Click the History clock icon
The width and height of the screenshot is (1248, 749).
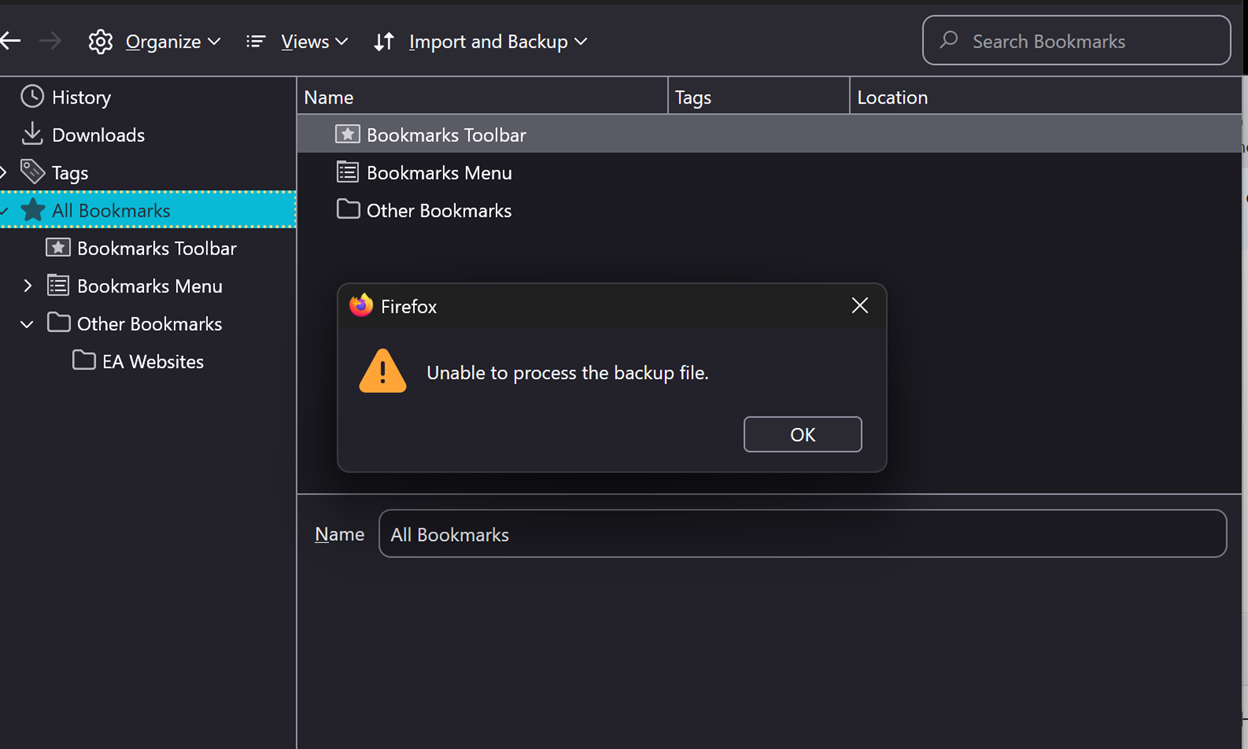coord(33,97)
